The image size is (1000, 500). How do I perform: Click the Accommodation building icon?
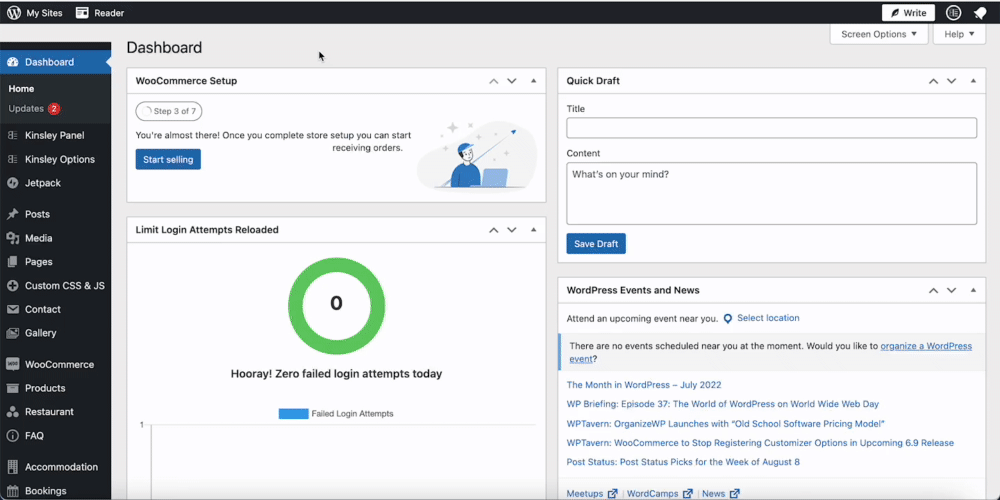[x=12, y=467]
